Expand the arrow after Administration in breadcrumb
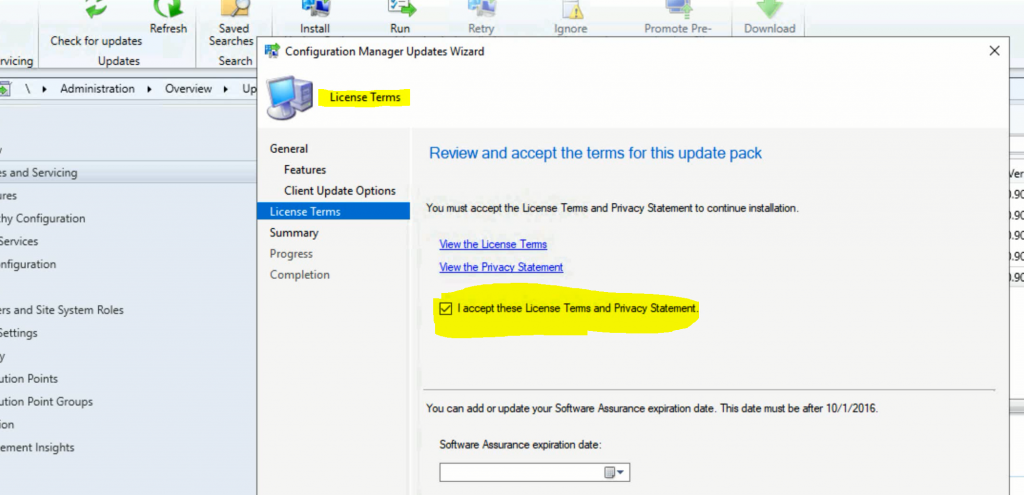The width and height of the screenshot is (1024, 495). (x=150, y=89)
